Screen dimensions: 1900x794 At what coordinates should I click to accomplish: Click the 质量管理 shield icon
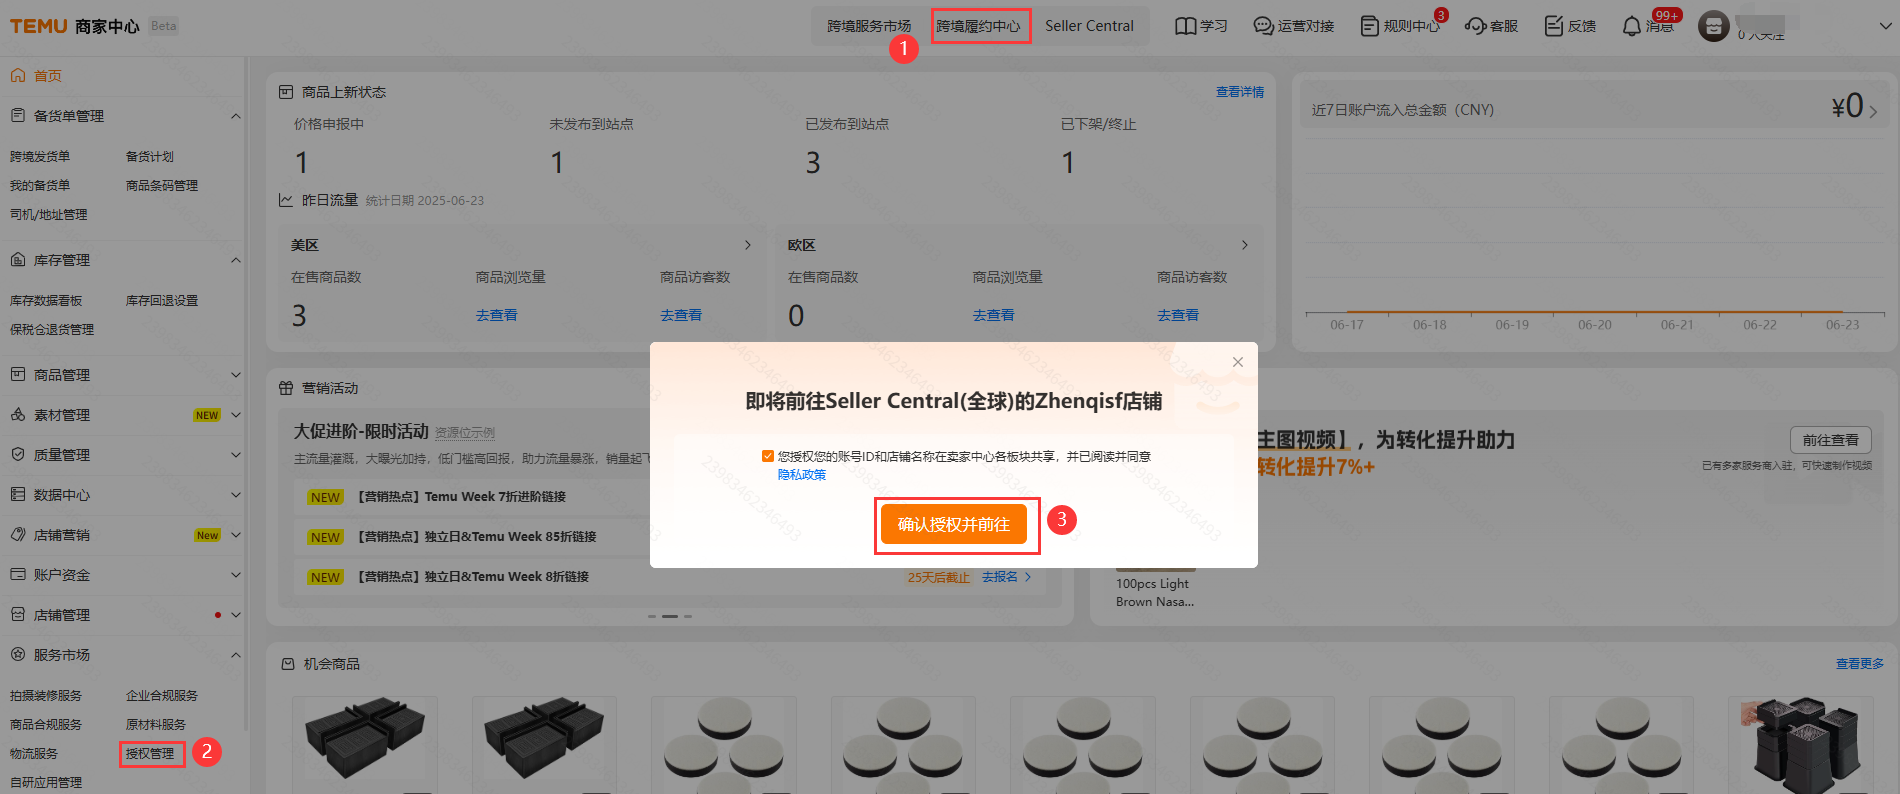(x=18, y=455)
